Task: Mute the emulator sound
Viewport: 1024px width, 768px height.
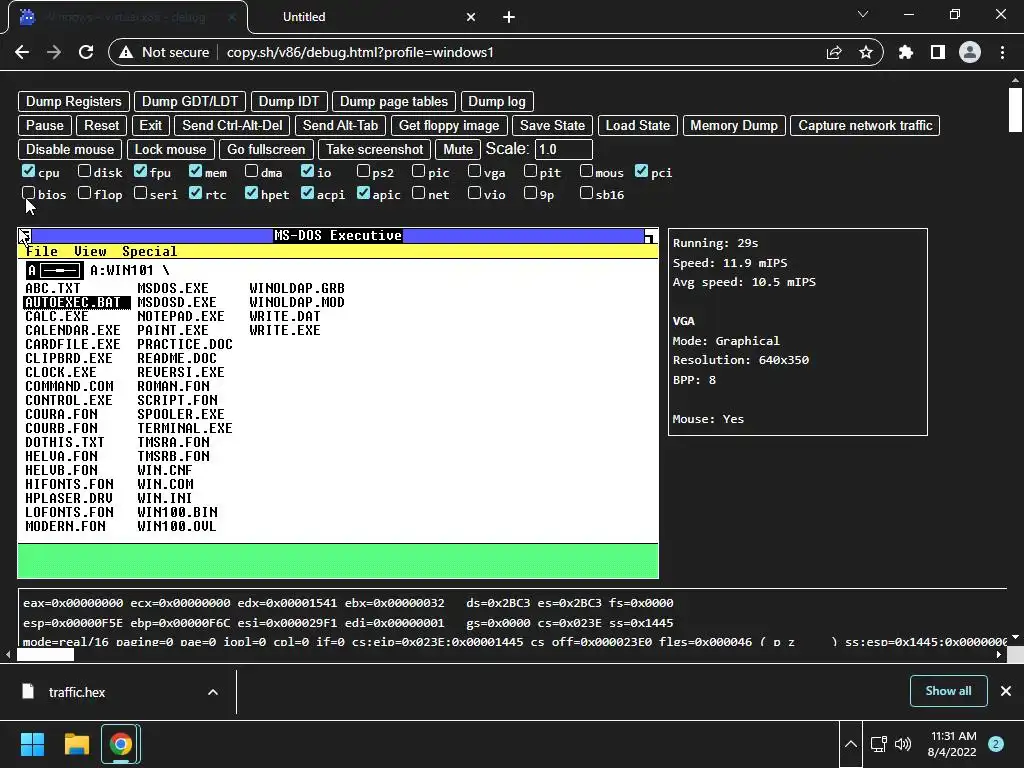Action: 458,150
